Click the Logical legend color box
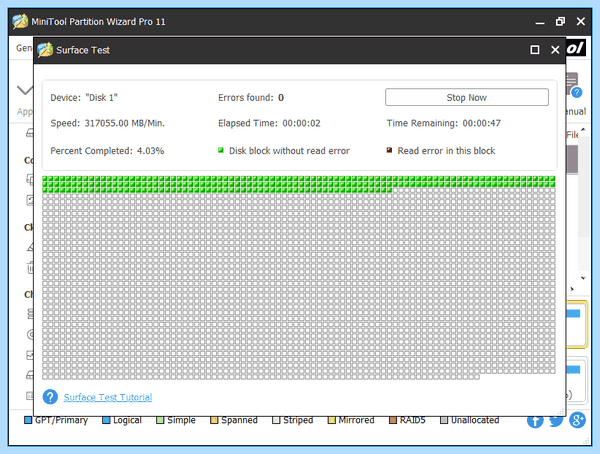The image size is (600, 454). click(x=106, y=420)
